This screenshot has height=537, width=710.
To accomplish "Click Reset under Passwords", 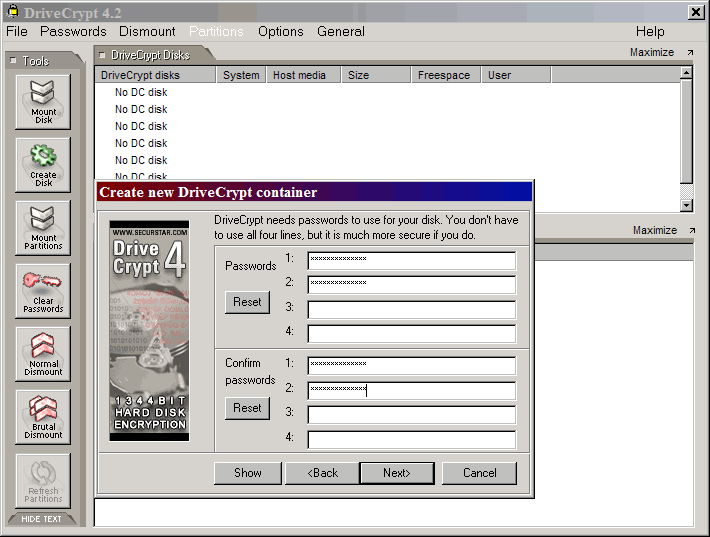I will [247, 302].
